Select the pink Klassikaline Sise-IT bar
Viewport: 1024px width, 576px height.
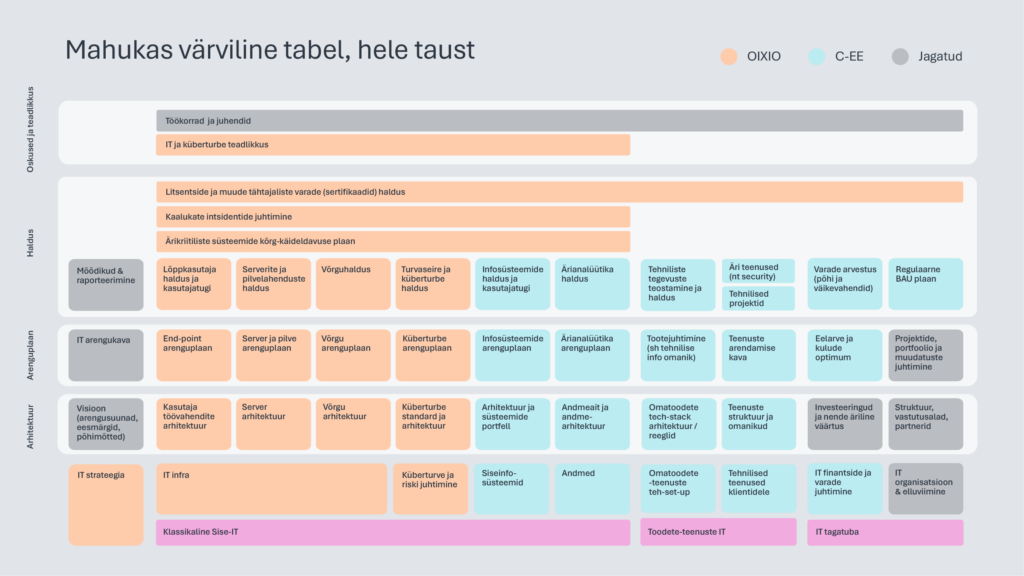pos(393,532)
